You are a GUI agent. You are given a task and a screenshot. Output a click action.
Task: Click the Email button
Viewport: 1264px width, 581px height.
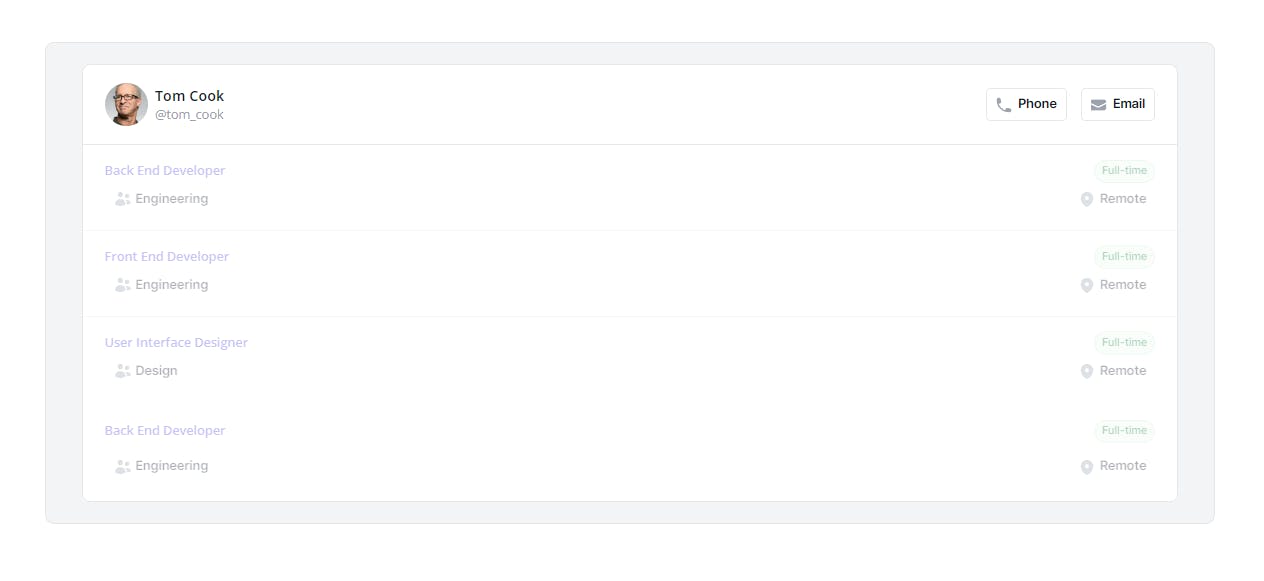[x=1118, y=104]
